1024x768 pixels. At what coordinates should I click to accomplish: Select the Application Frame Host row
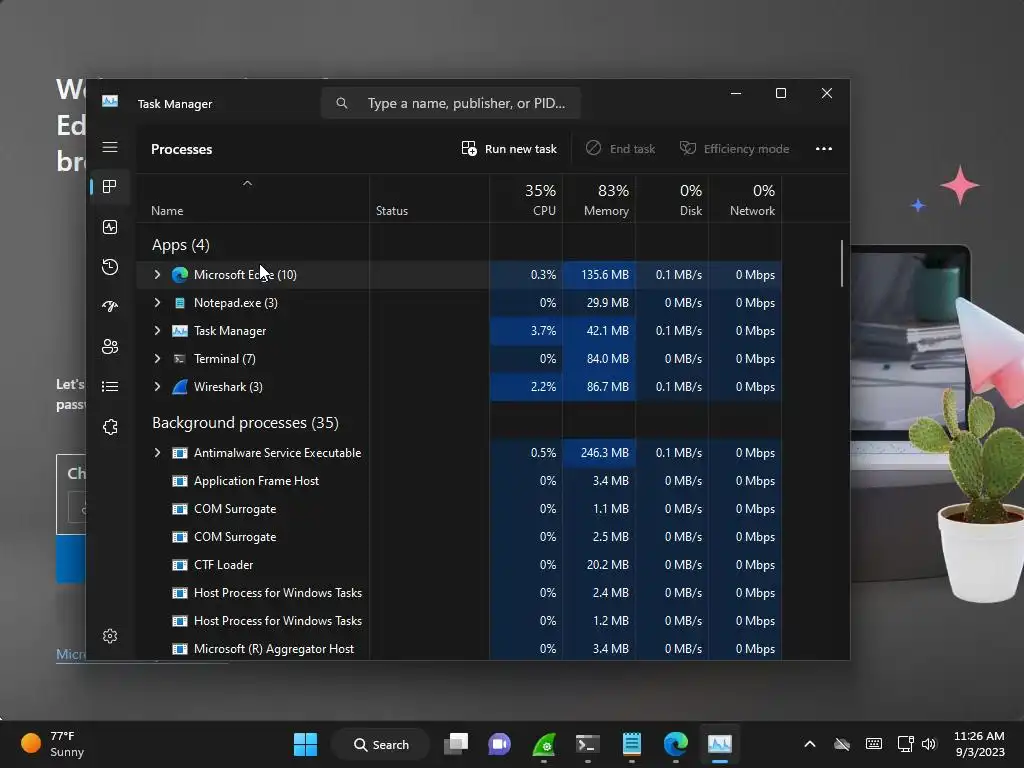pos(458,481)
